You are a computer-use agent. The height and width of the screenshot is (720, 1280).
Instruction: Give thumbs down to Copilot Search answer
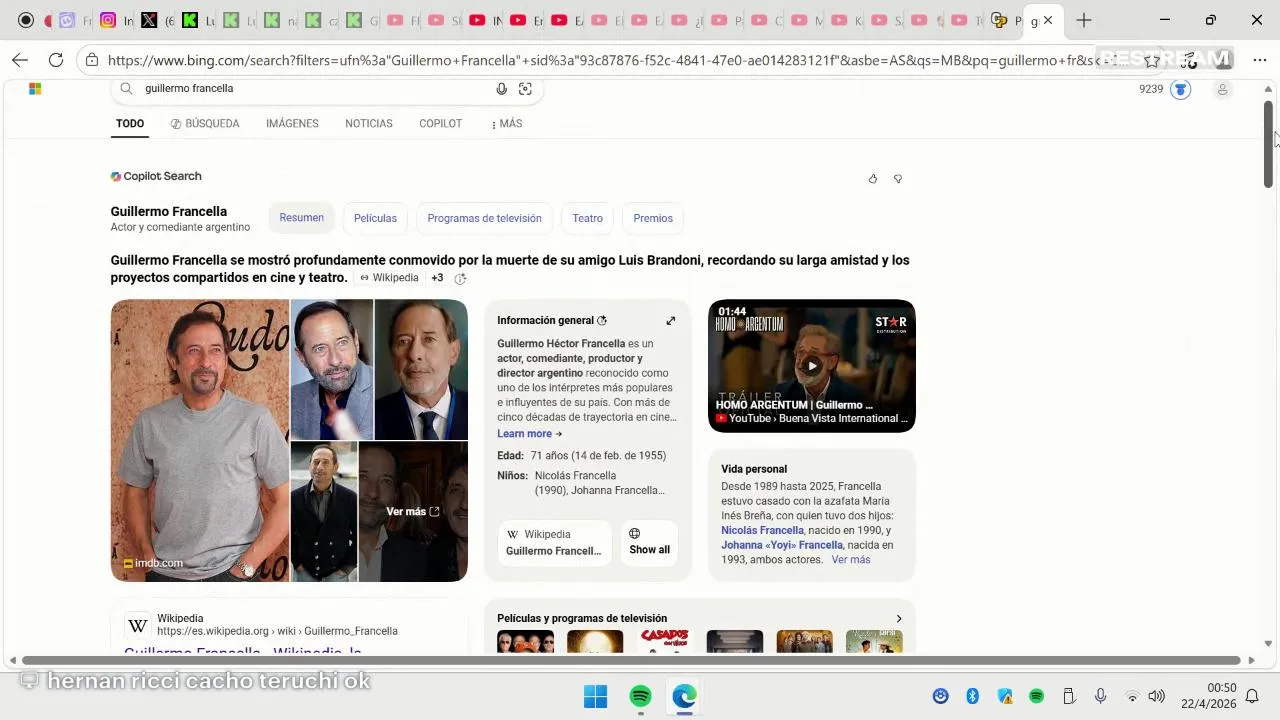click(898, 179)
